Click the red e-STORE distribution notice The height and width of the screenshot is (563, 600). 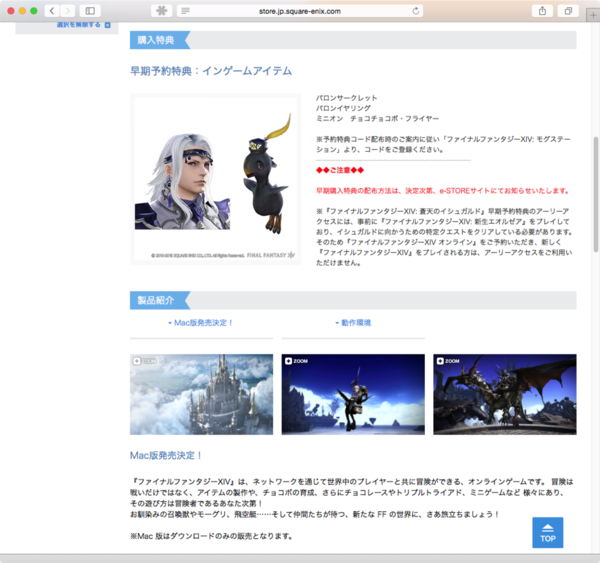pyautogui.click(x=443, y=191)
